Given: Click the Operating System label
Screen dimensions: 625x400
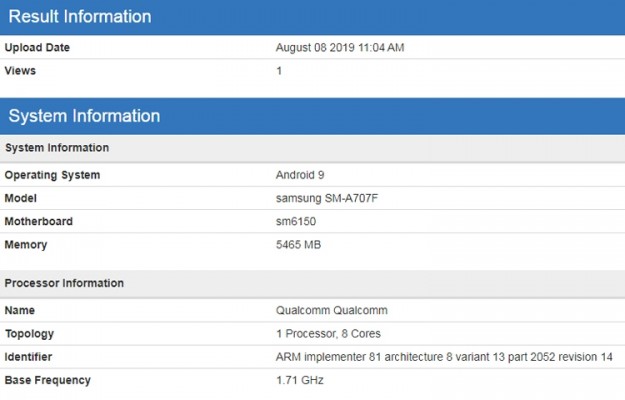Looking at the screenshot, I should click(52, 175).
